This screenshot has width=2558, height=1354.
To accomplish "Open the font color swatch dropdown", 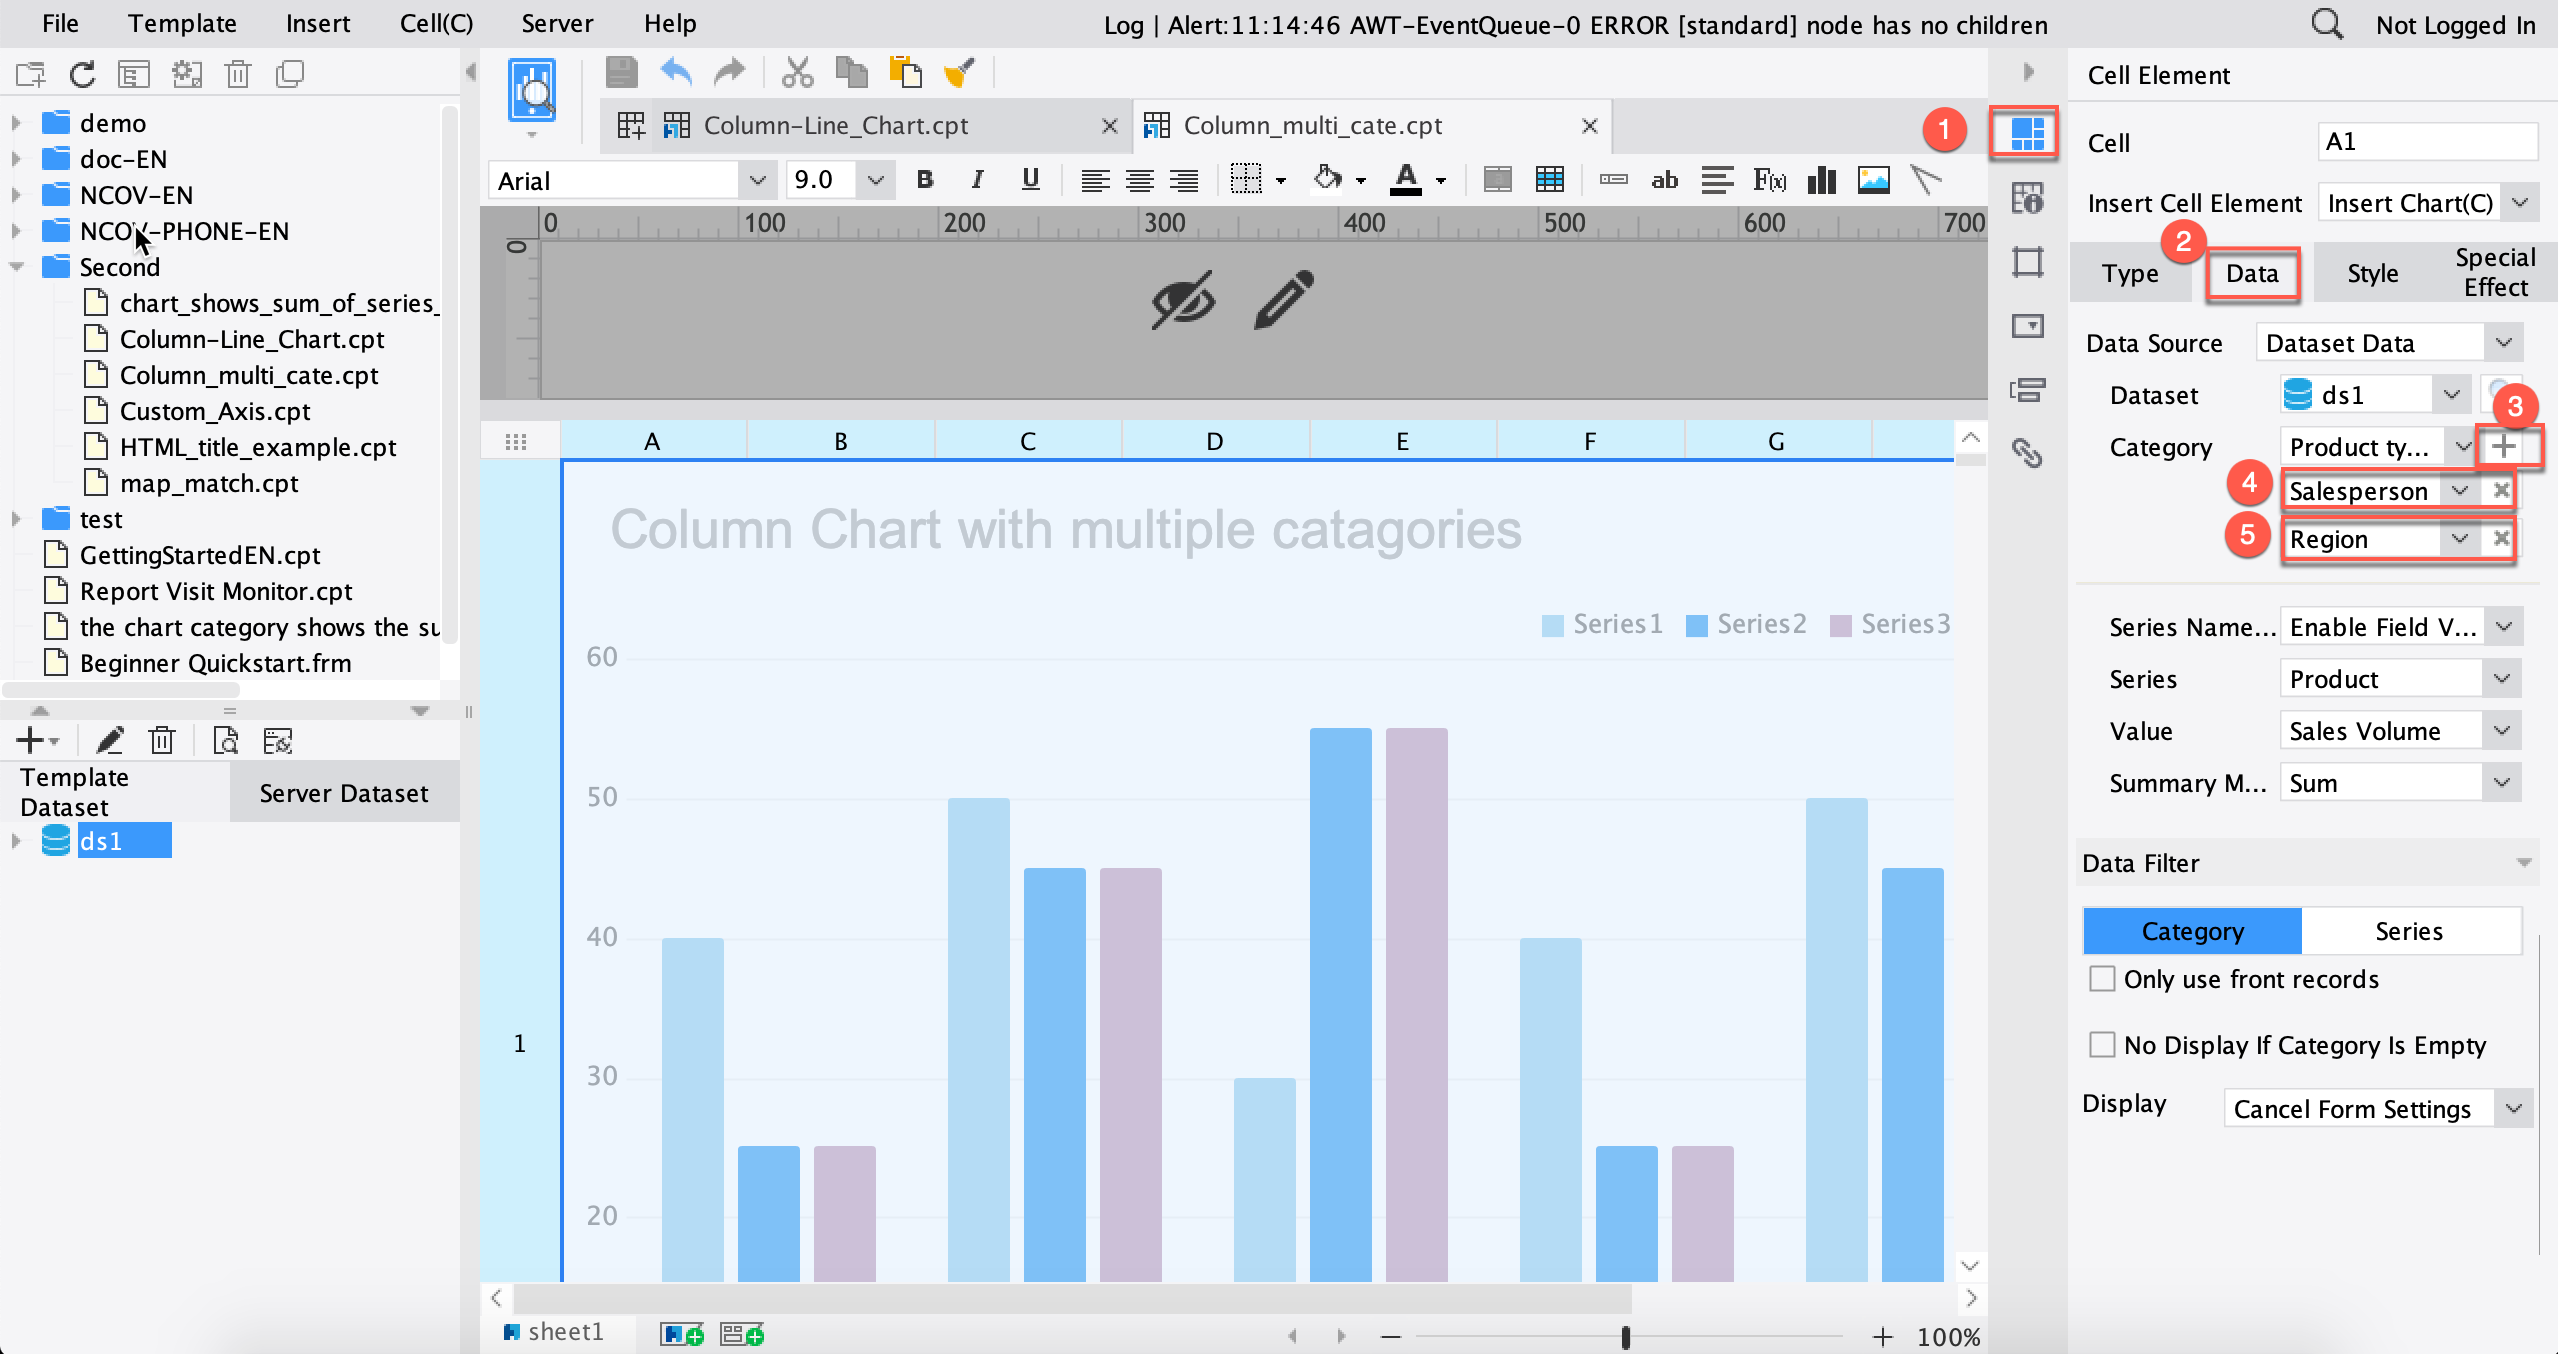I will pyautogui.click(x=1439, y=180).
